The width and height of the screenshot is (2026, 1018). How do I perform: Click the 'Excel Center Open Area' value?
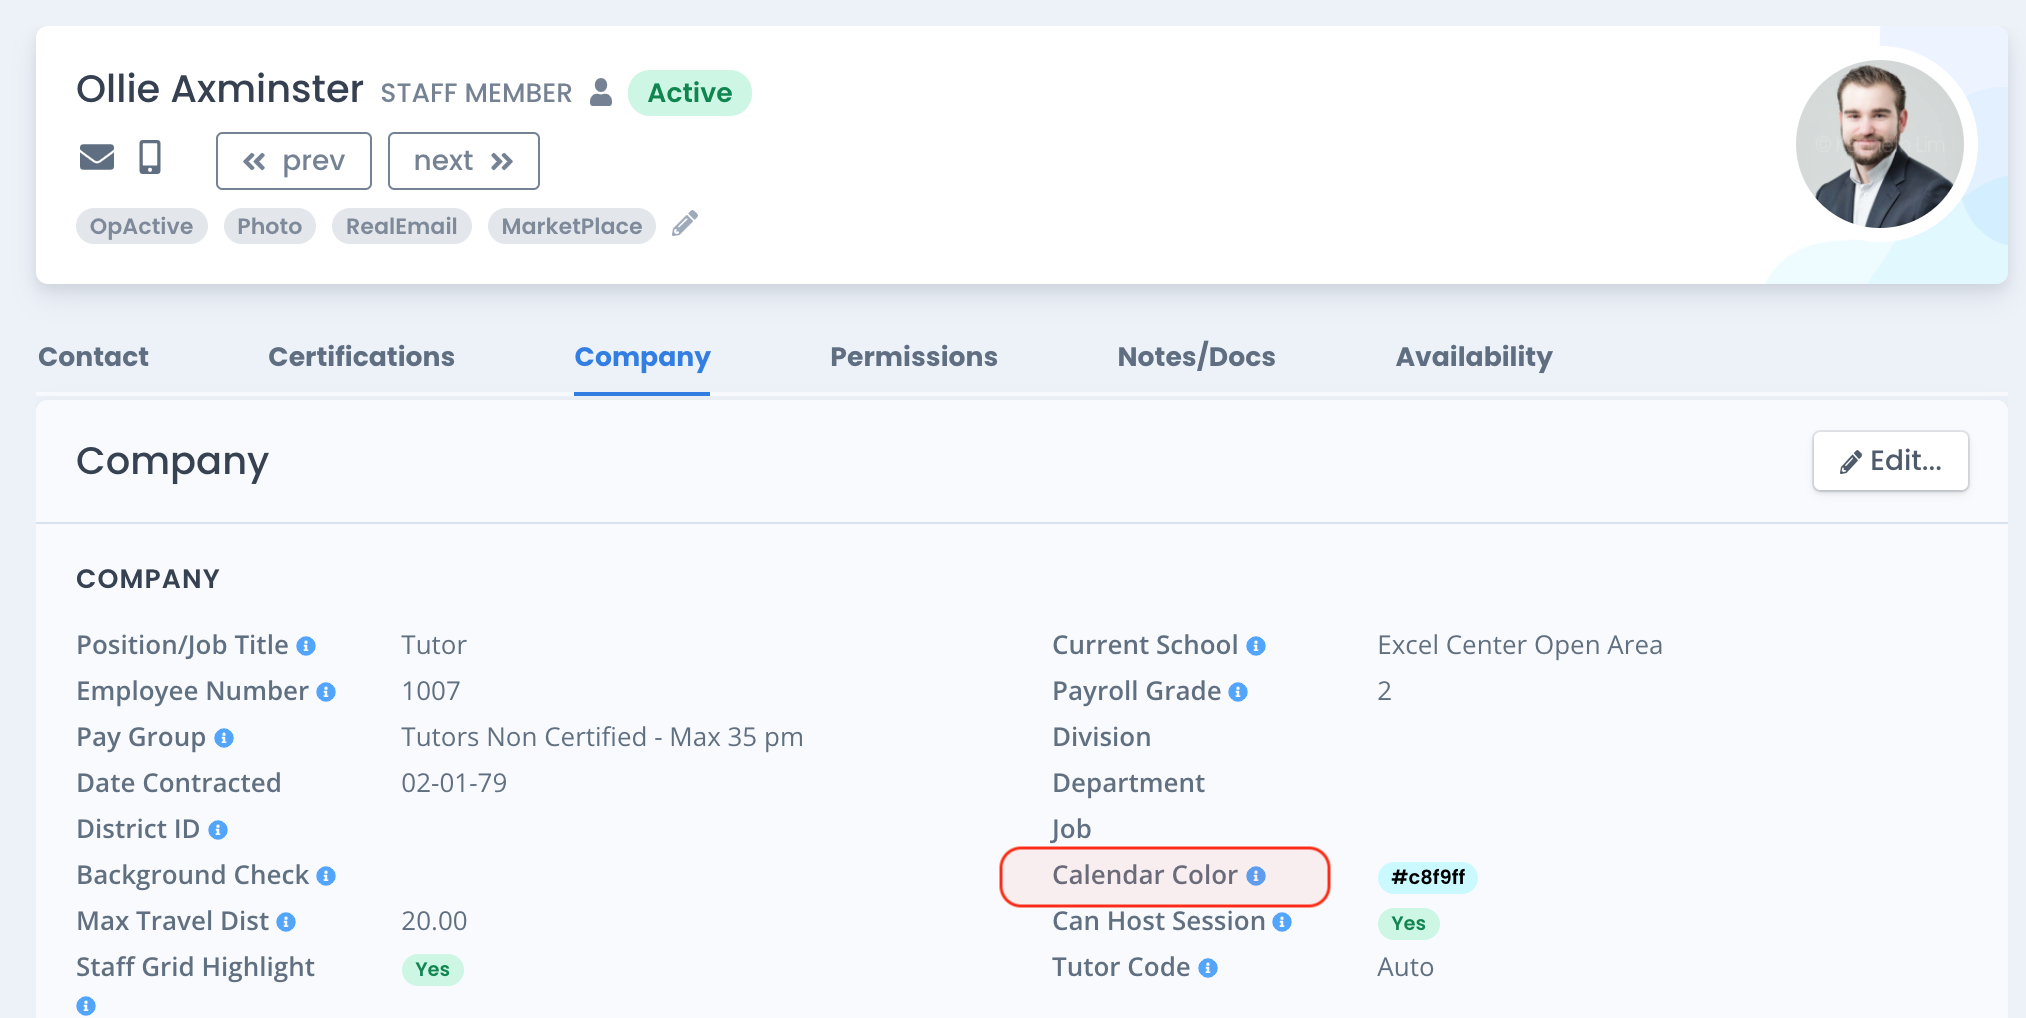click(1520, 645)
